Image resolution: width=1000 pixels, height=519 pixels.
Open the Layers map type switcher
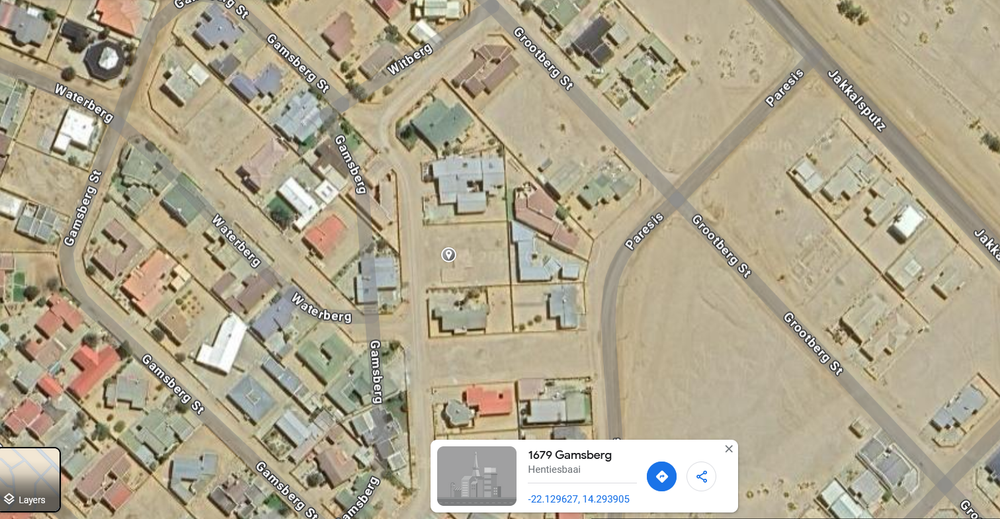(x=30, y=479)
